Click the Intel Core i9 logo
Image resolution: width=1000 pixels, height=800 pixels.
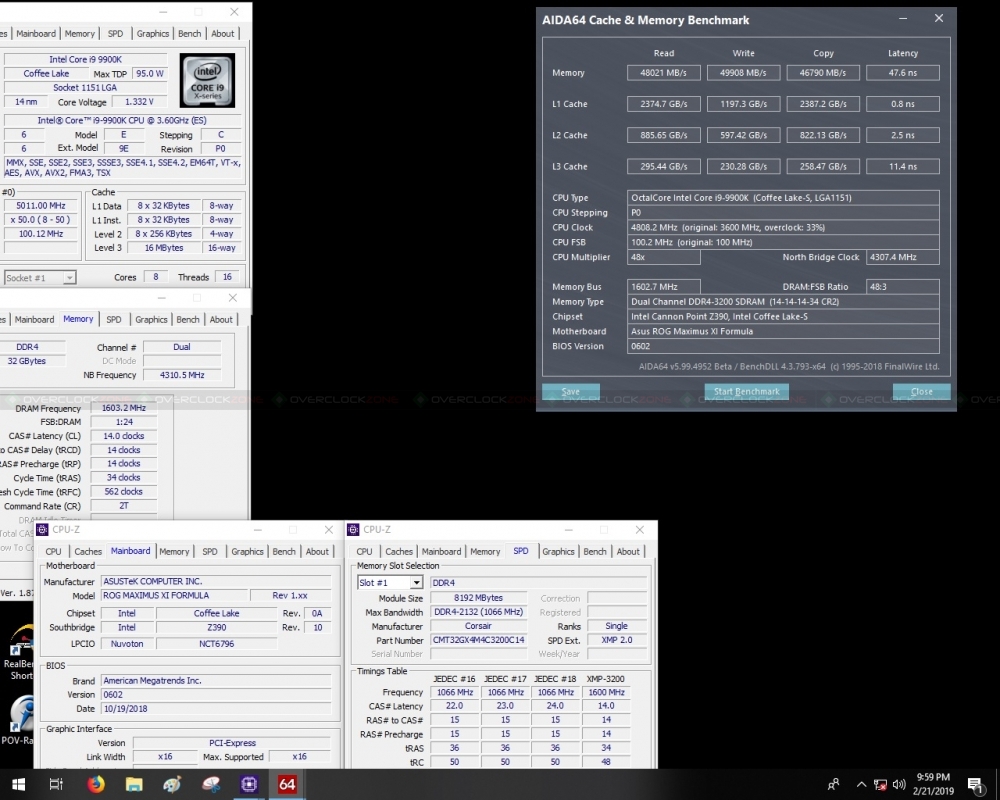[207, 81]
